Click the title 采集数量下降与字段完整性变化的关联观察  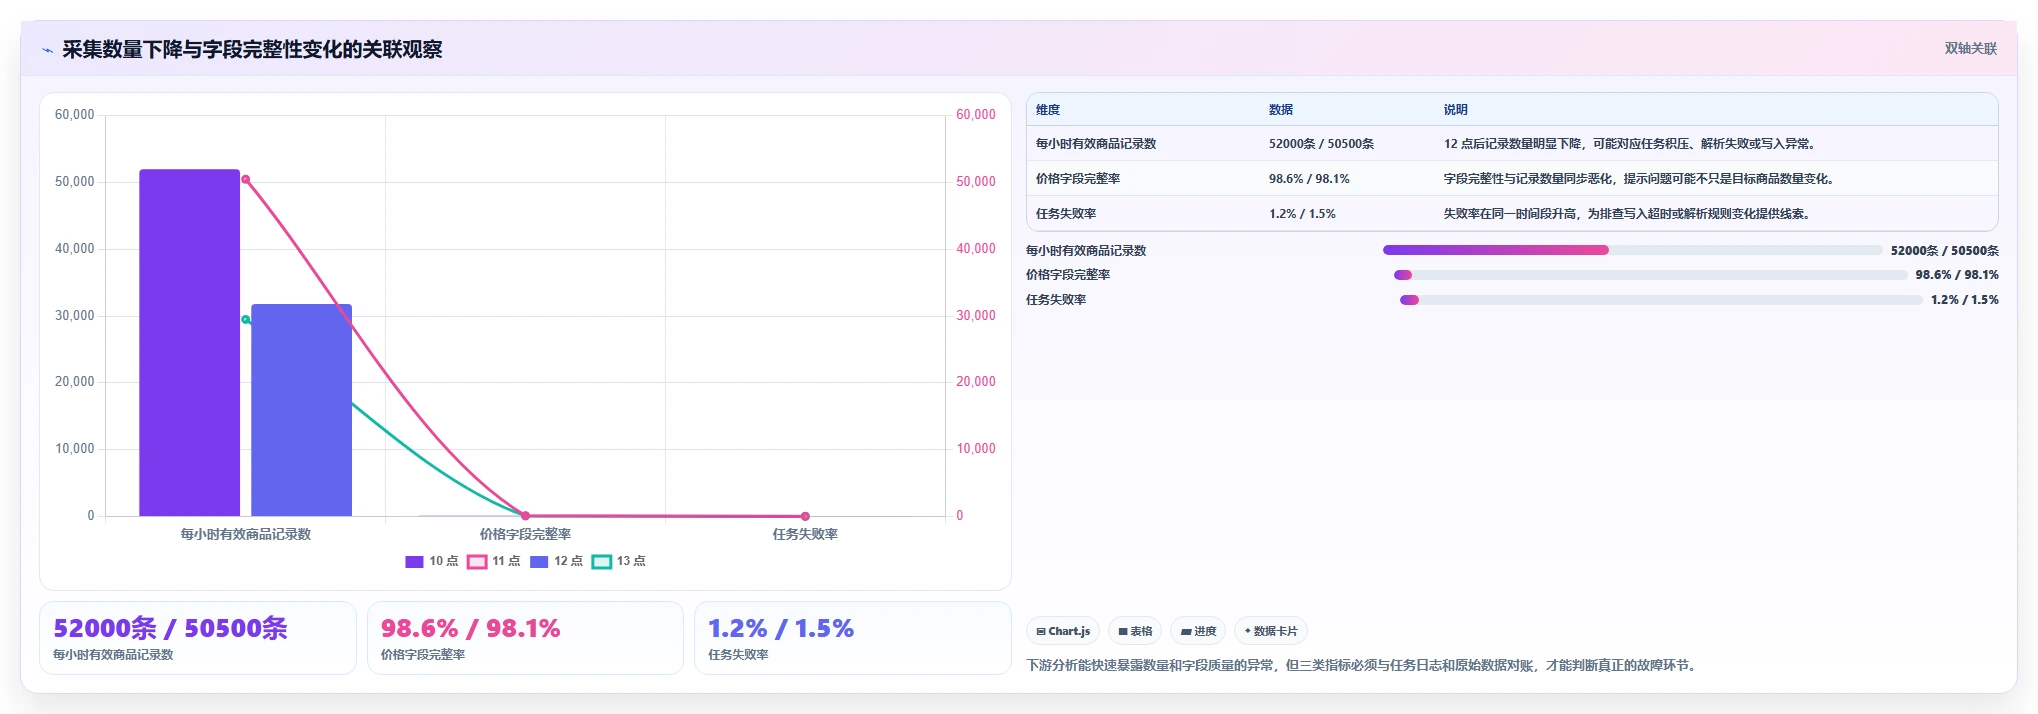point(252,50)
